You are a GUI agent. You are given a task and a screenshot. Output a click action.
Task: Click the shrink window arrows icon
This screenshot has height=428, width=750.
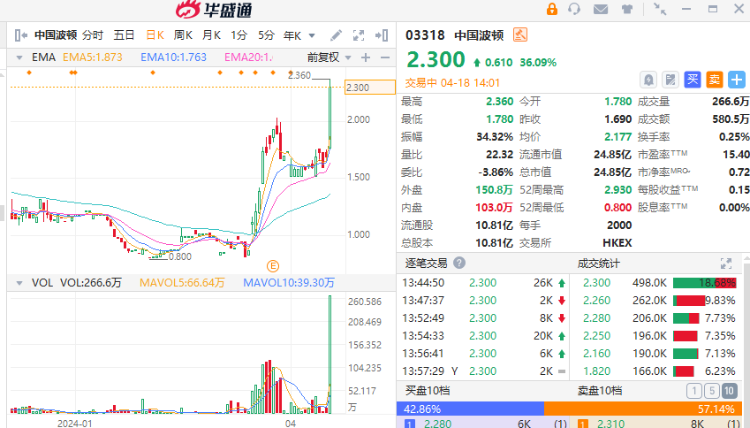660,9
